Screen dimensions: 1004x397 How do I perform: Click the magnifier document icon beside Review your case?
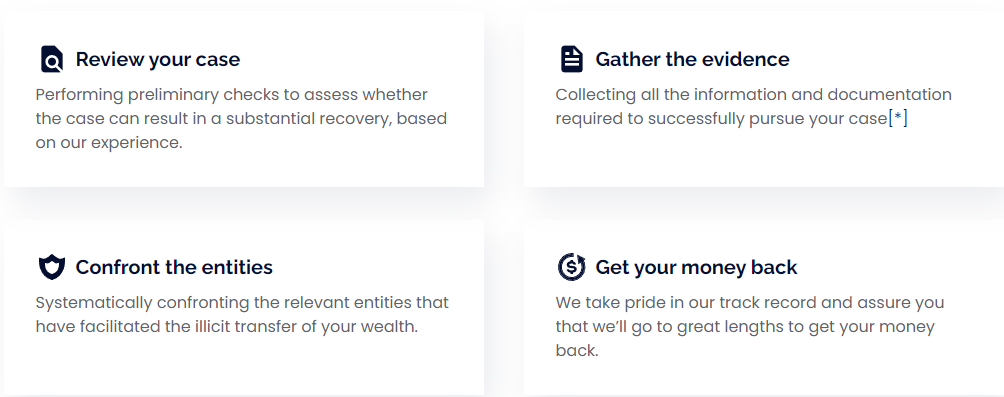[52, 59]
